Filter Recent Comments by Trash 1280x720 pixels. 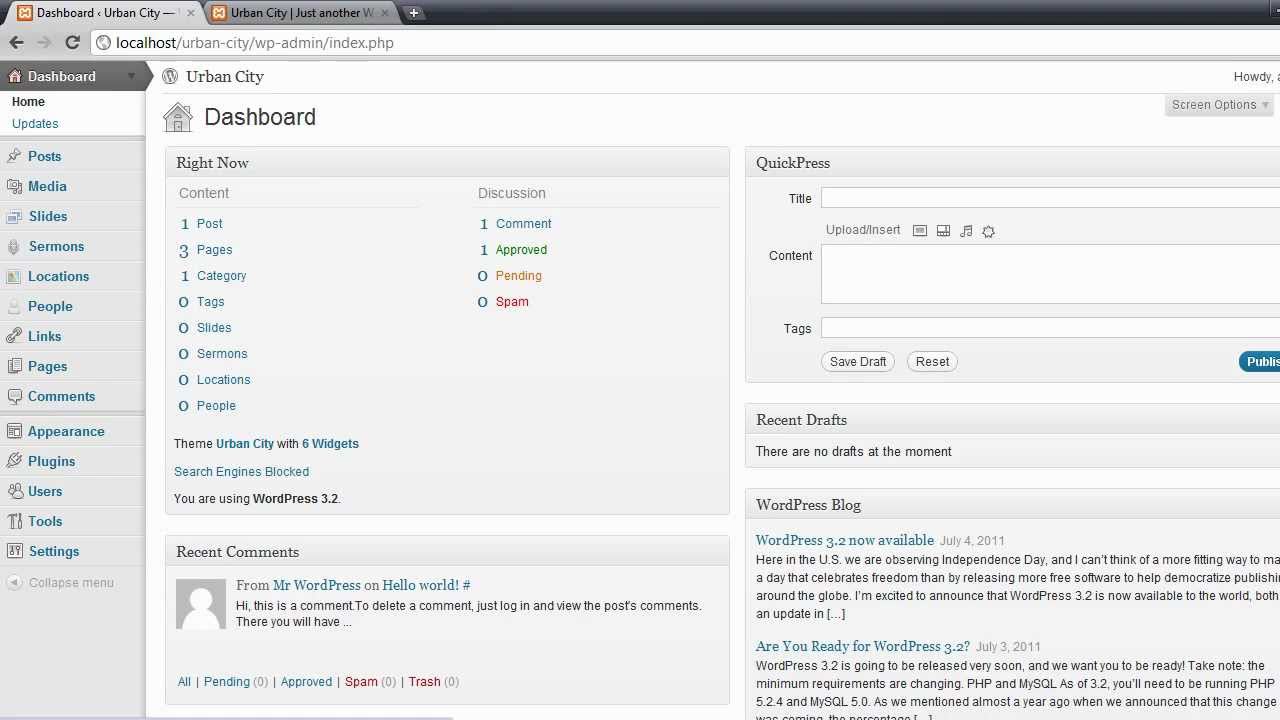[x=424, y=682]
